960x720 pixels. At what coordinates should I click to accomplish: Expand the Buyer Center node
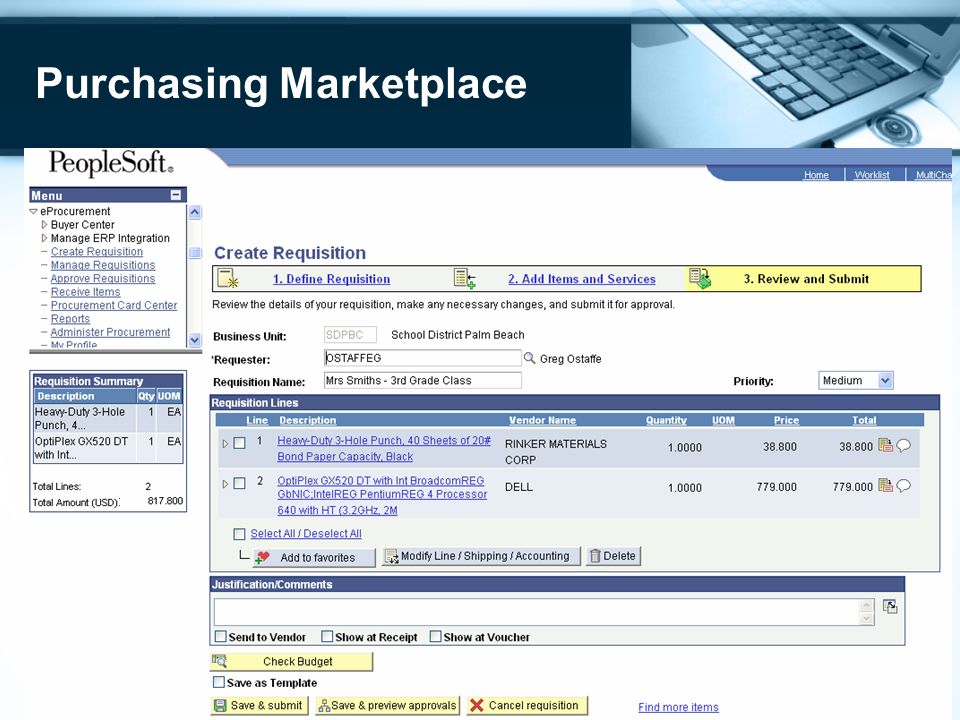coord(44,225)
